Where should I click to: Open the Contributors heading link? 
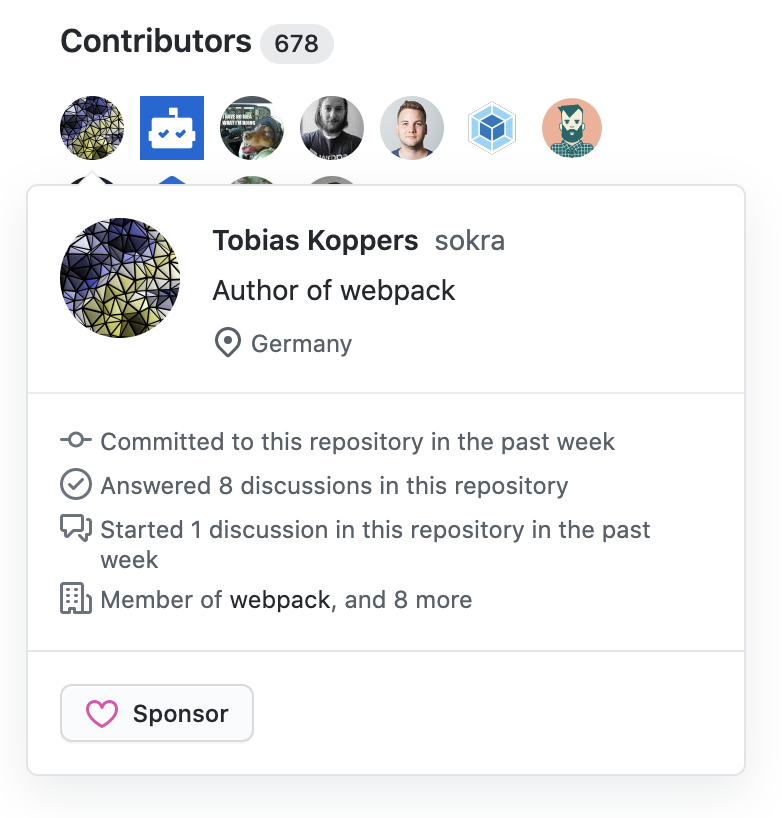coord(156,42)
